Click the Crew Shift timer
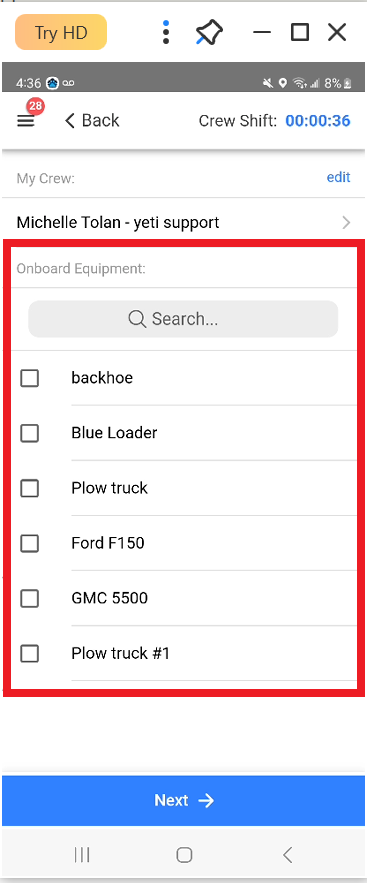The image size is (367, 883). point(318,121)
